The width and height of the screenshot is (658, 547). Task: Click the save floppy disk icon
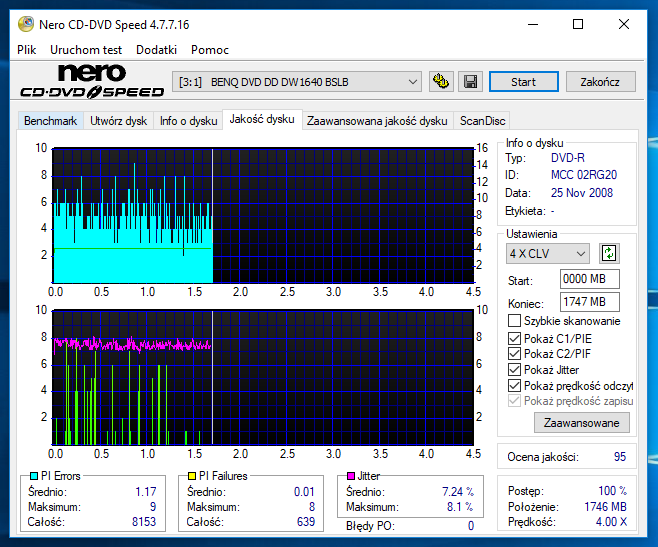(x=470, y=81)
